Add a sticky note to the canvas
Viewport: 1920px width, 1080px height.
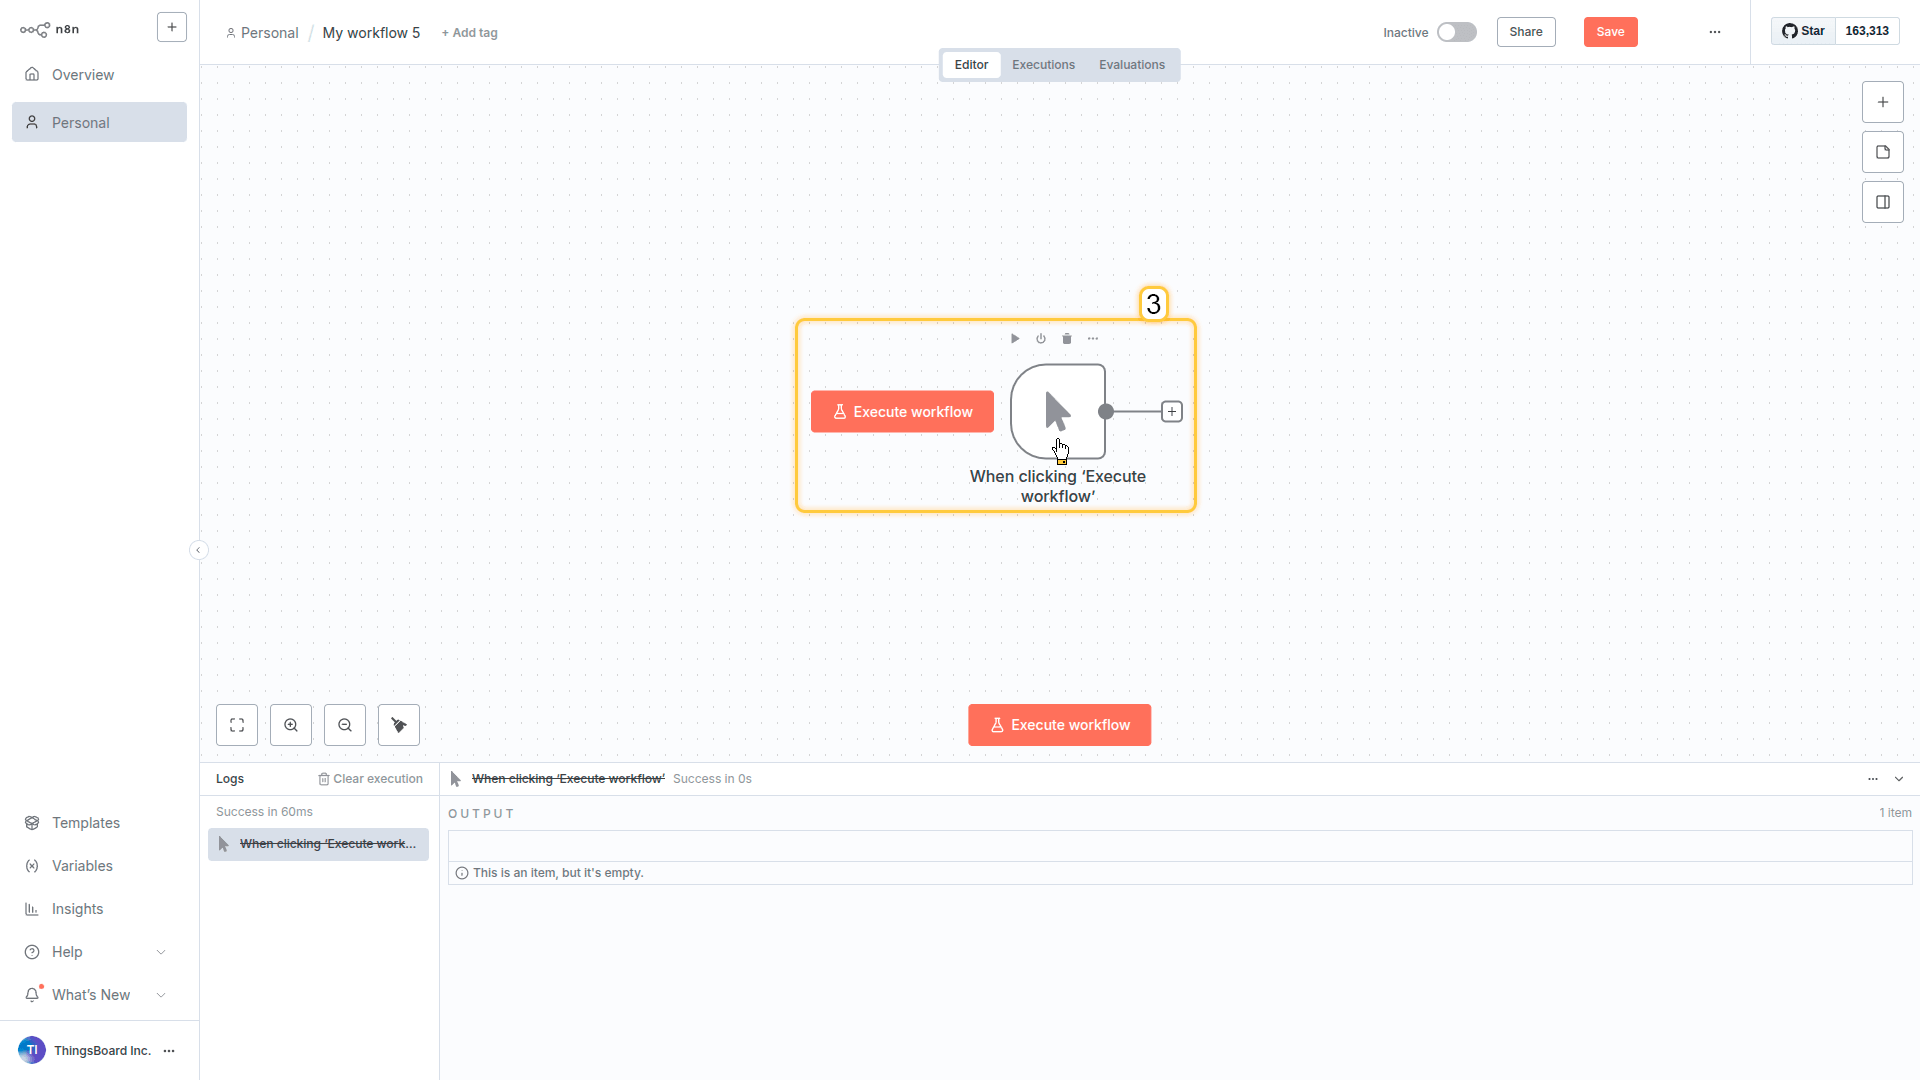(x=1882, y=152)
